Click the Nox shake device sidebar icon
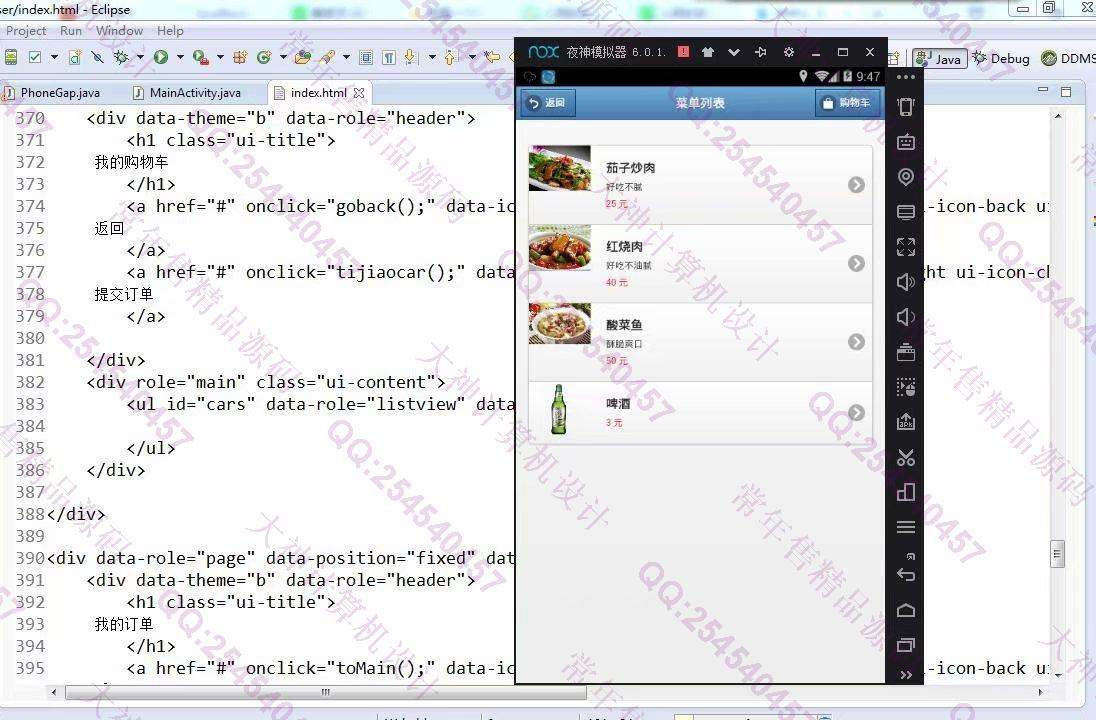The width and height of the screenshot is (1096, 720). point(906,107)
